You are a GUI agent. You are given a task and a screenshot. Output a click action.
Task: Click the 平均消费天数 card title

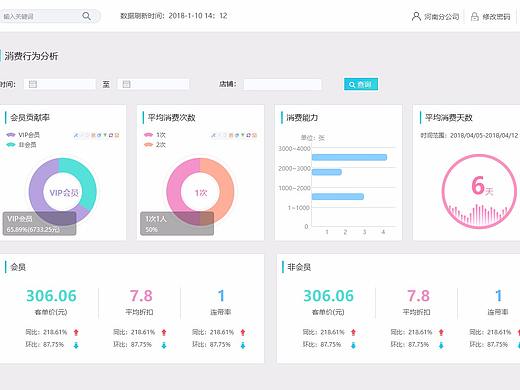click(449, 118)
